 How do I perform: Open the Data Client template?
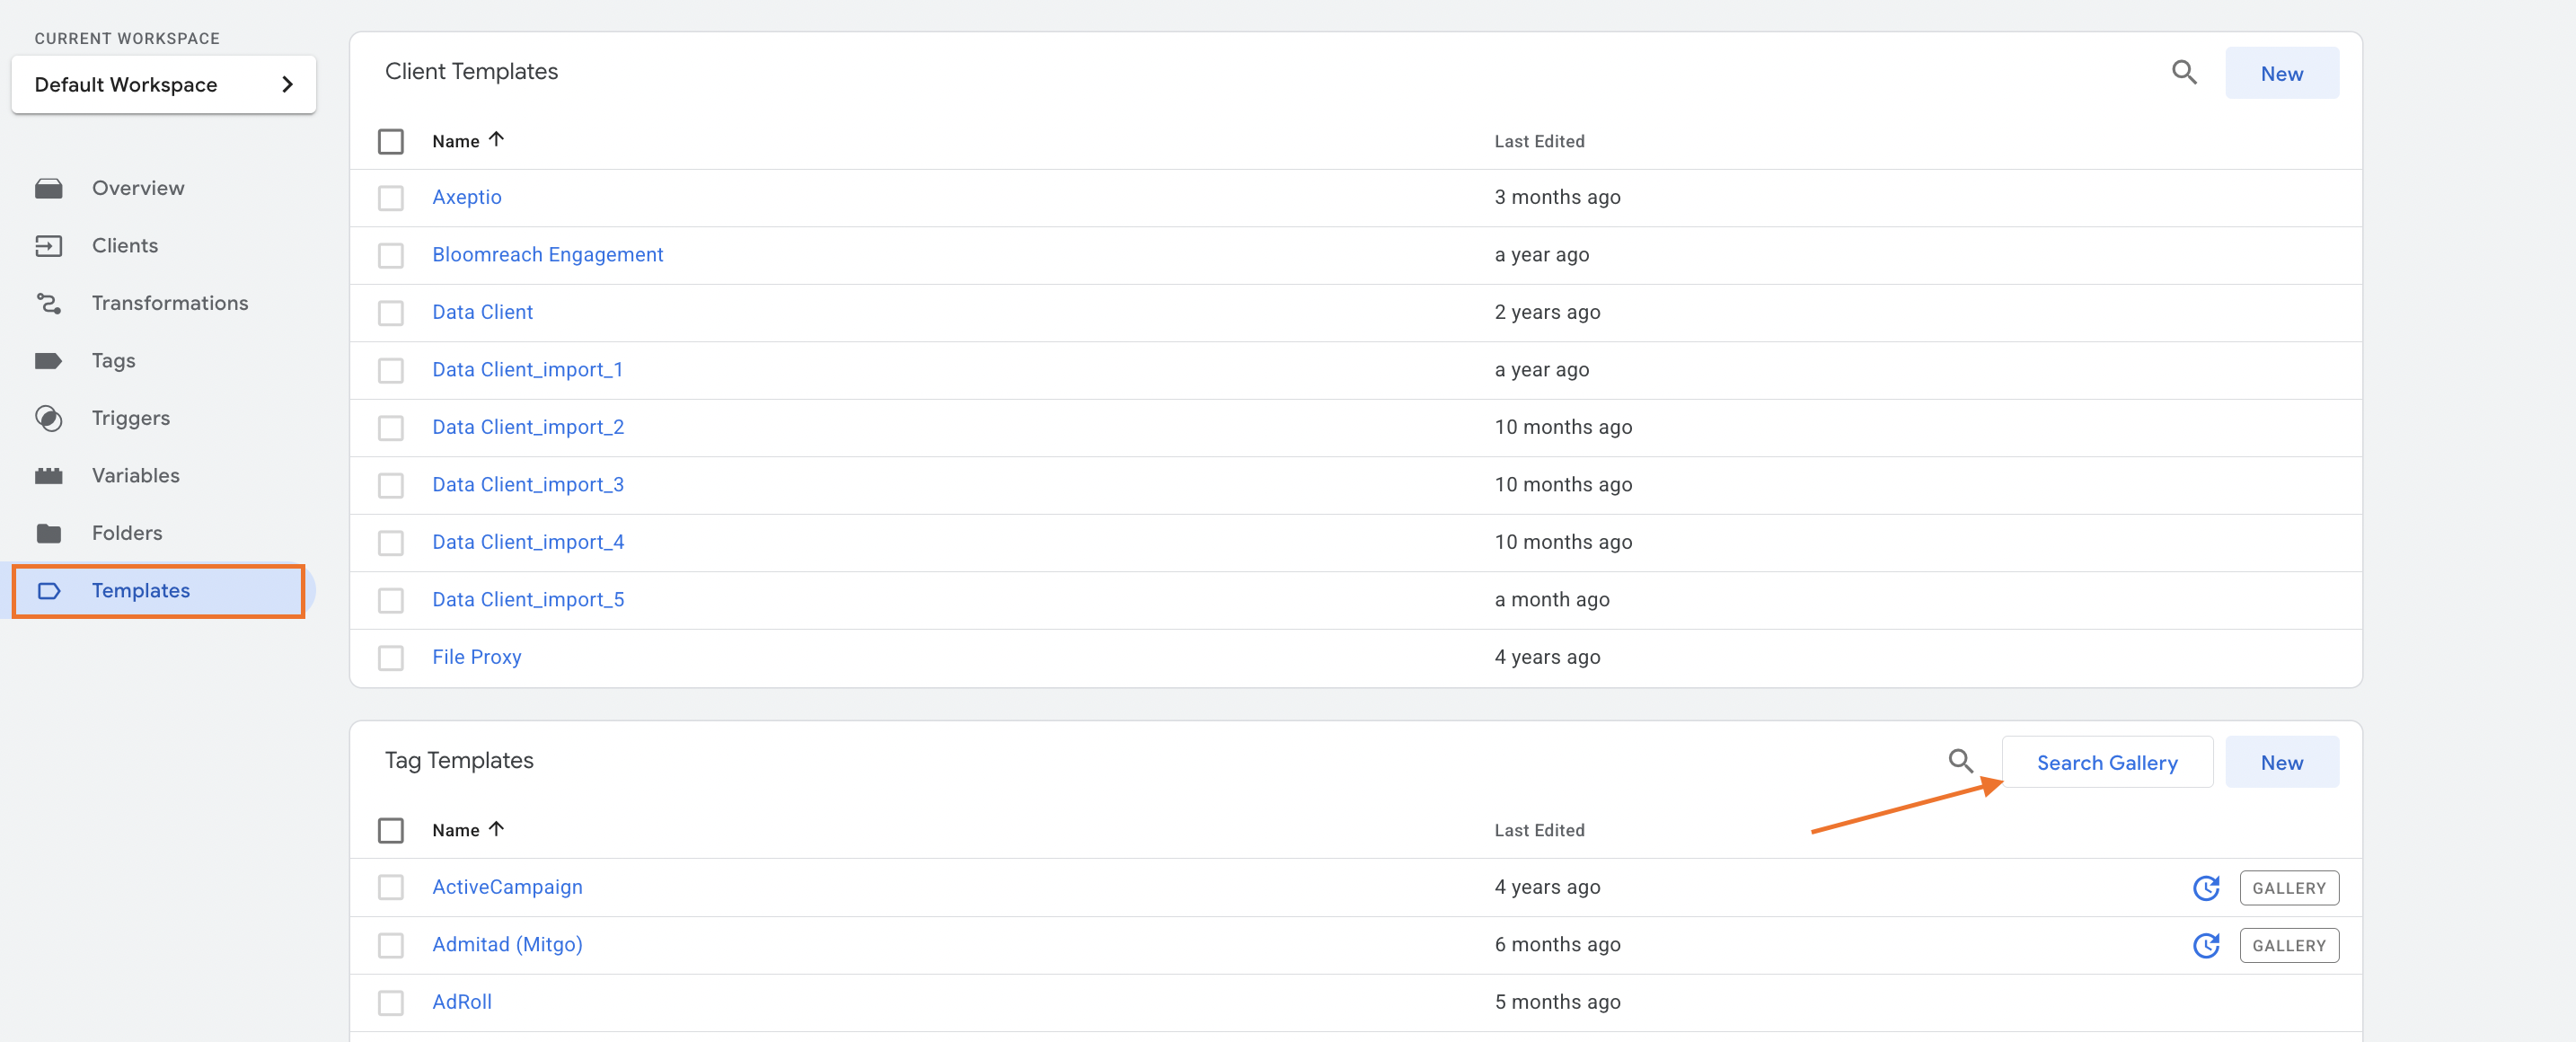click(x=482, y=312)
